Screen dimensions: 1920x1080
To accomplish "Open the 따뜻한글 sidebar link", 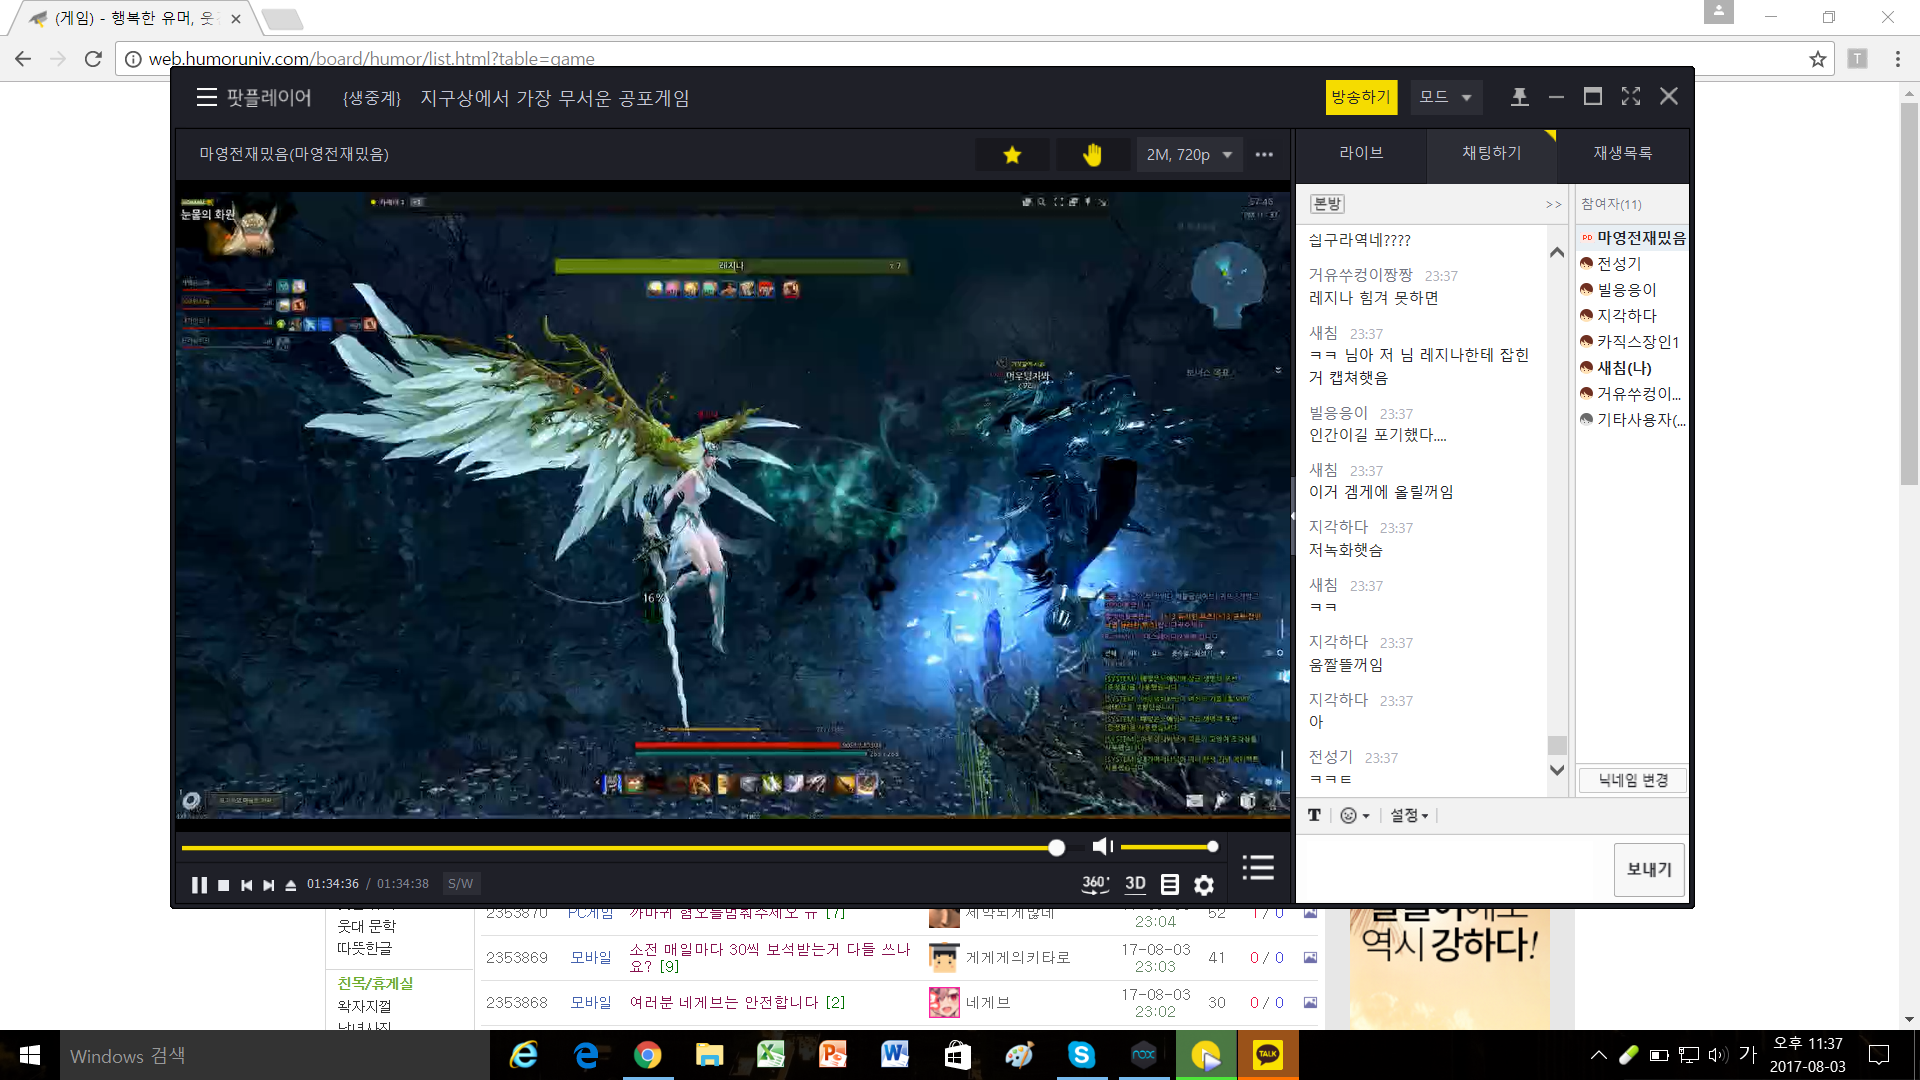I will [x=365, y=948].
